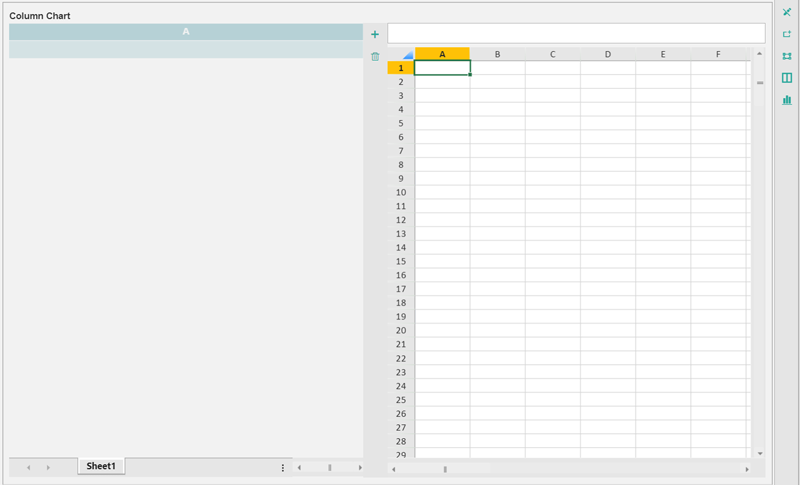This screenshot has height=485, width=800.
Task: Click the third icon in right sidebar
Action: click(x=787, y=56)
